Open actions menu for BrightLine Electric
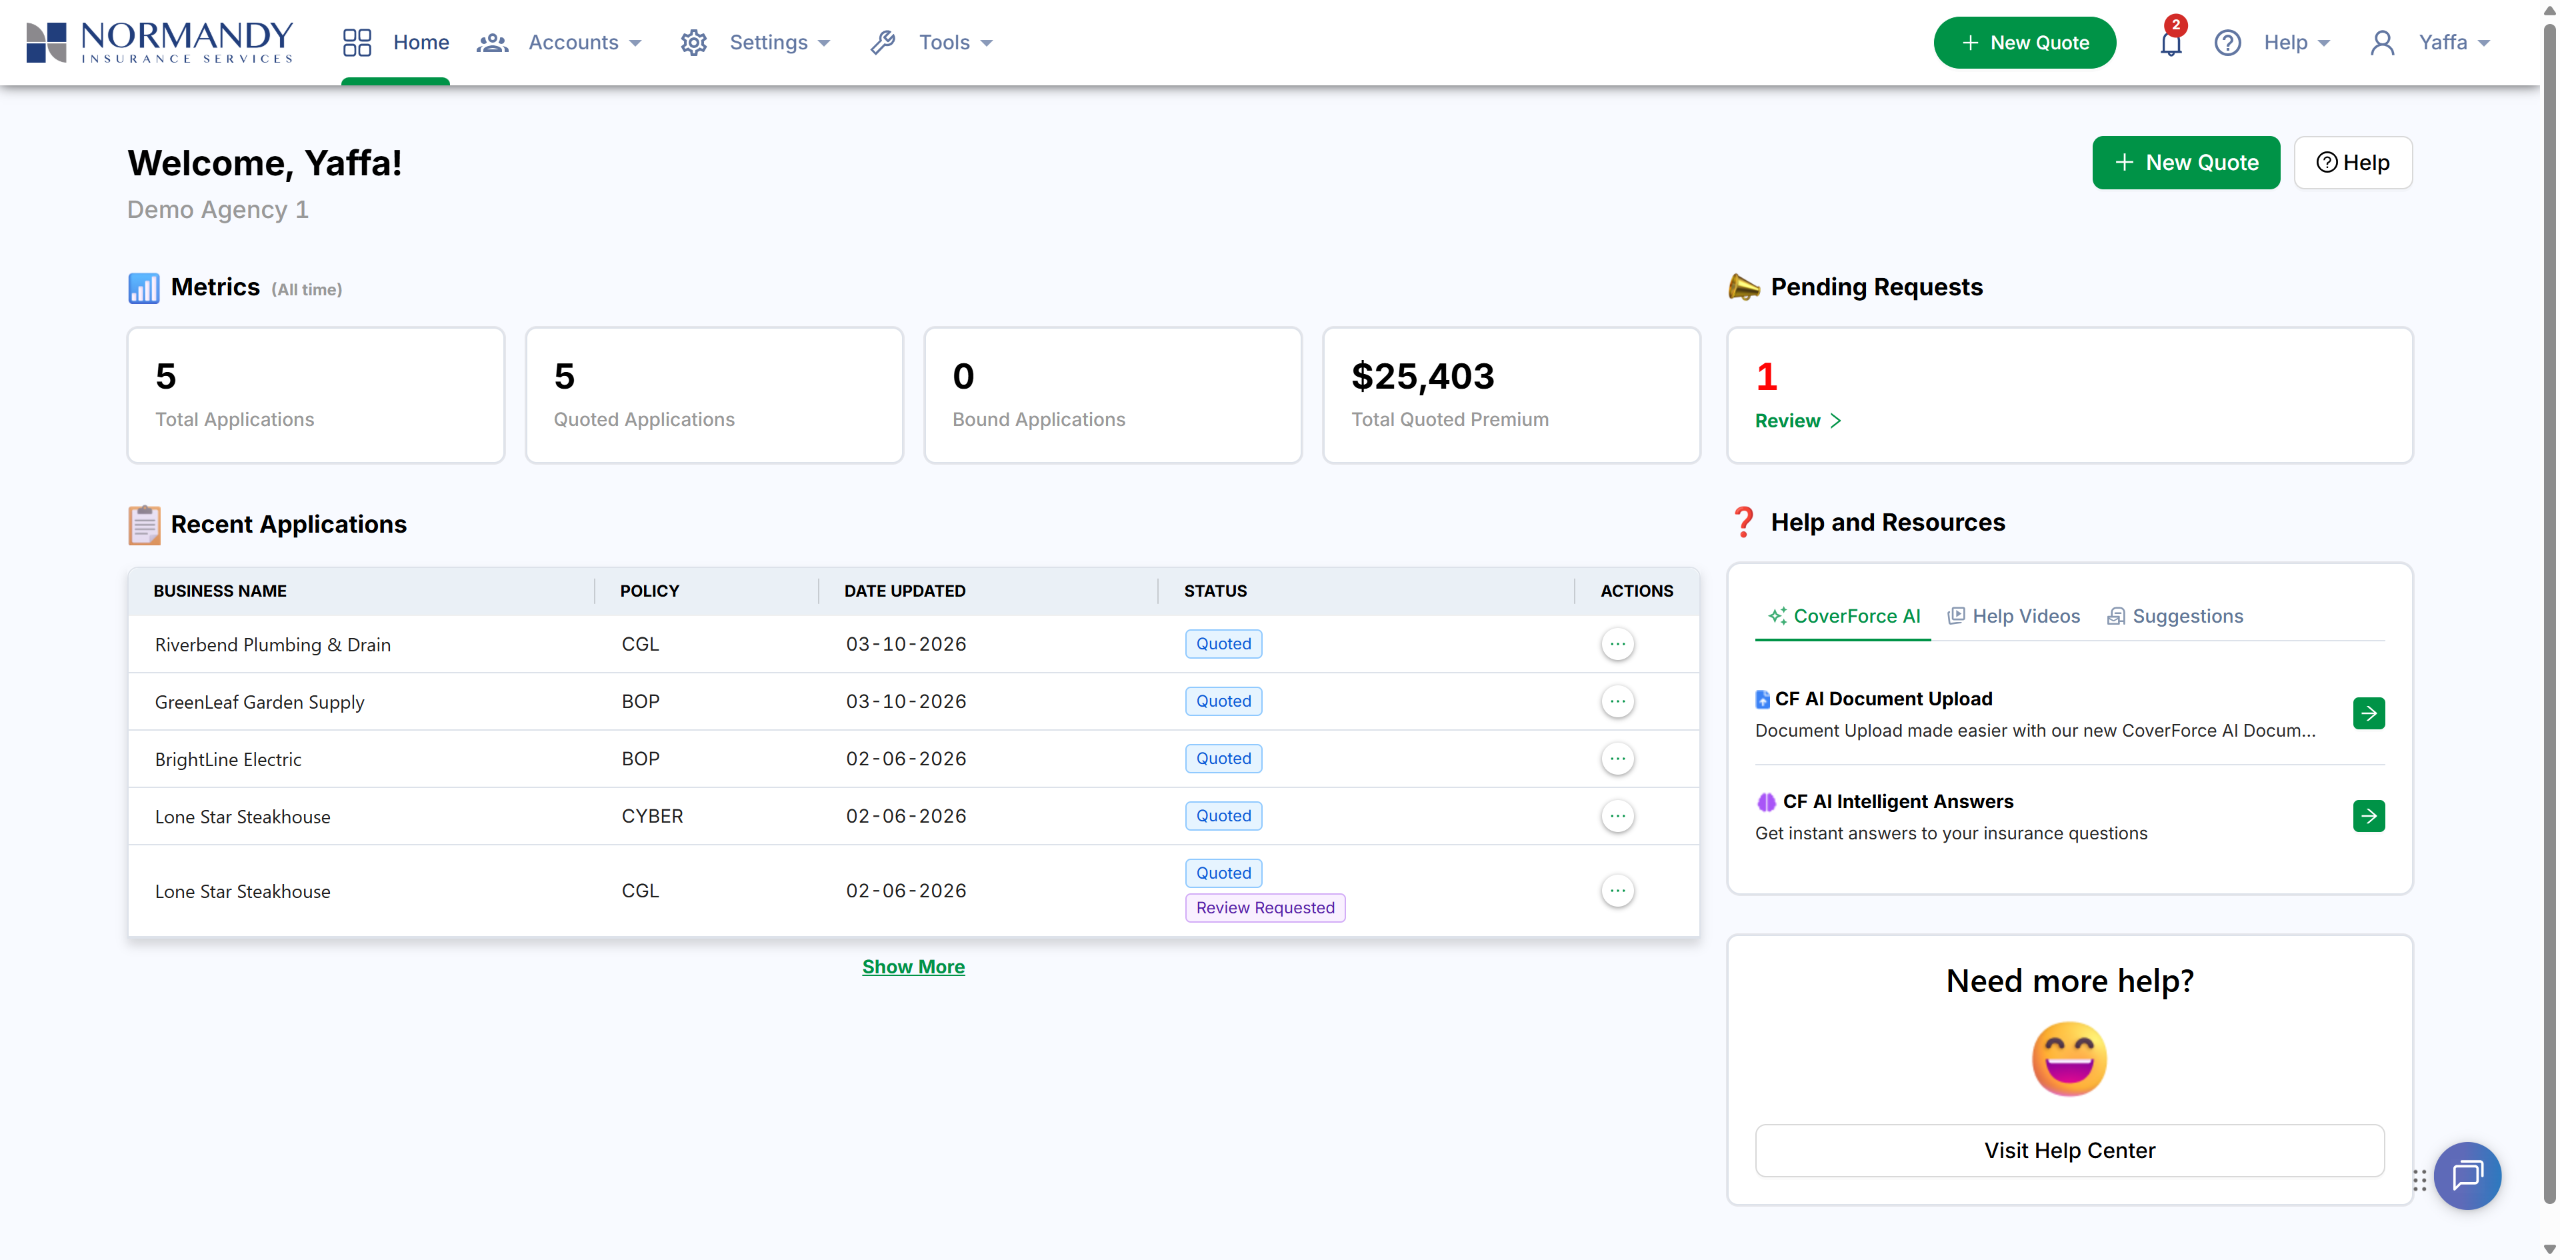Screen dimensions: 2560x1260 [1617, 759]
